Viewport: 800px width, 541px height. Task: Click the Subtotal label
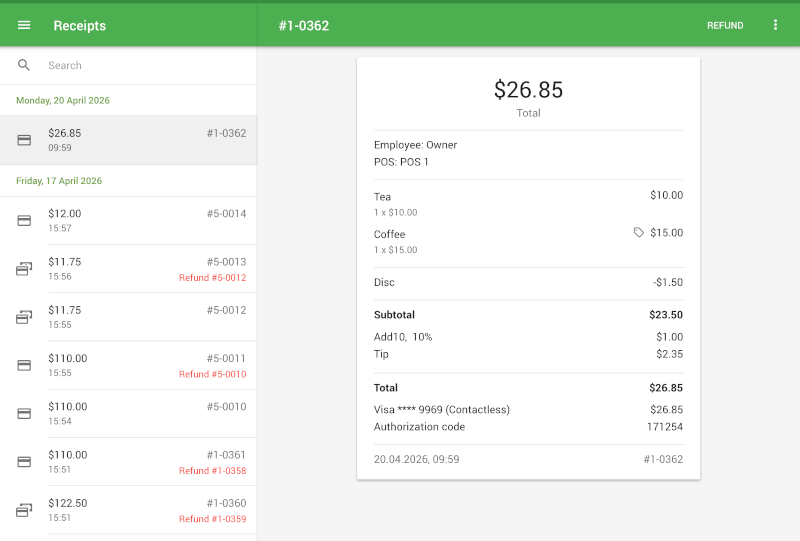[394, 315]
